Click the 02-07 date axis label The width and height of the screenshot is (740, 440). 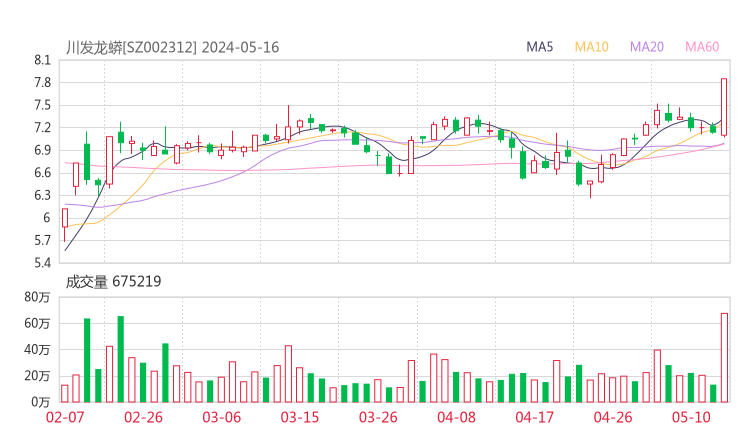(65, 417)
